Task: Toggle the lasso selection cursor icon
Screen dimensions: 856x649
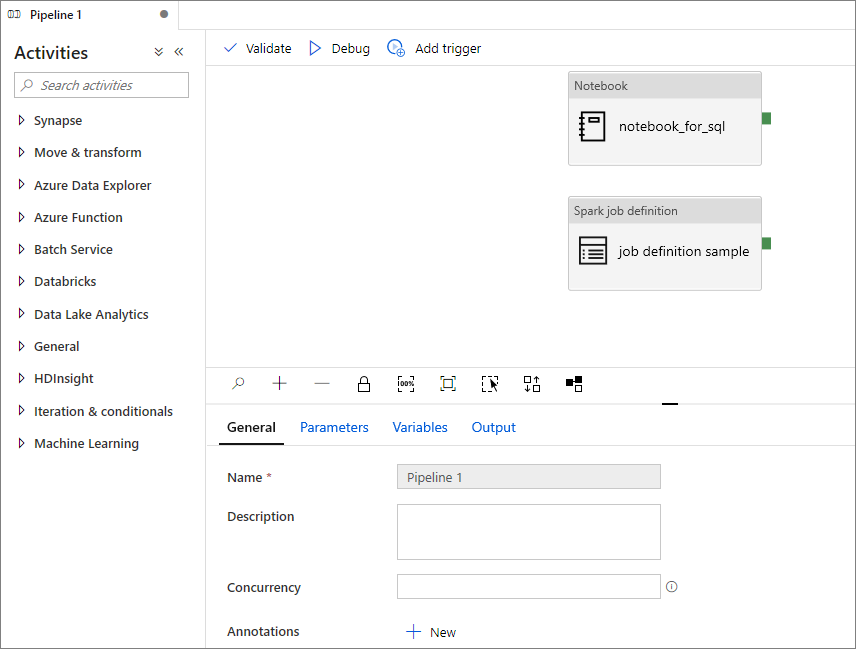Action: (x=490, y=384)
